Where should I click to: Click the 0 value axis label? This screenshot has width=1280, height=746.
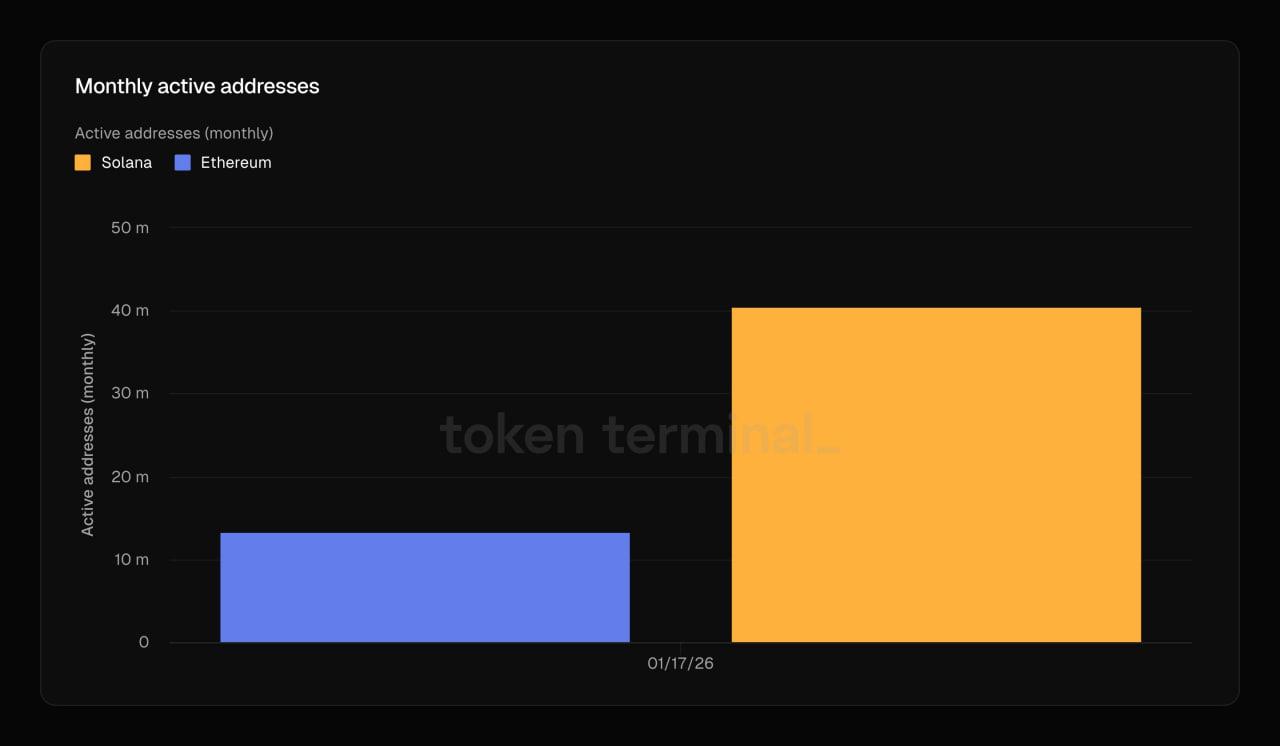point(144,642)
